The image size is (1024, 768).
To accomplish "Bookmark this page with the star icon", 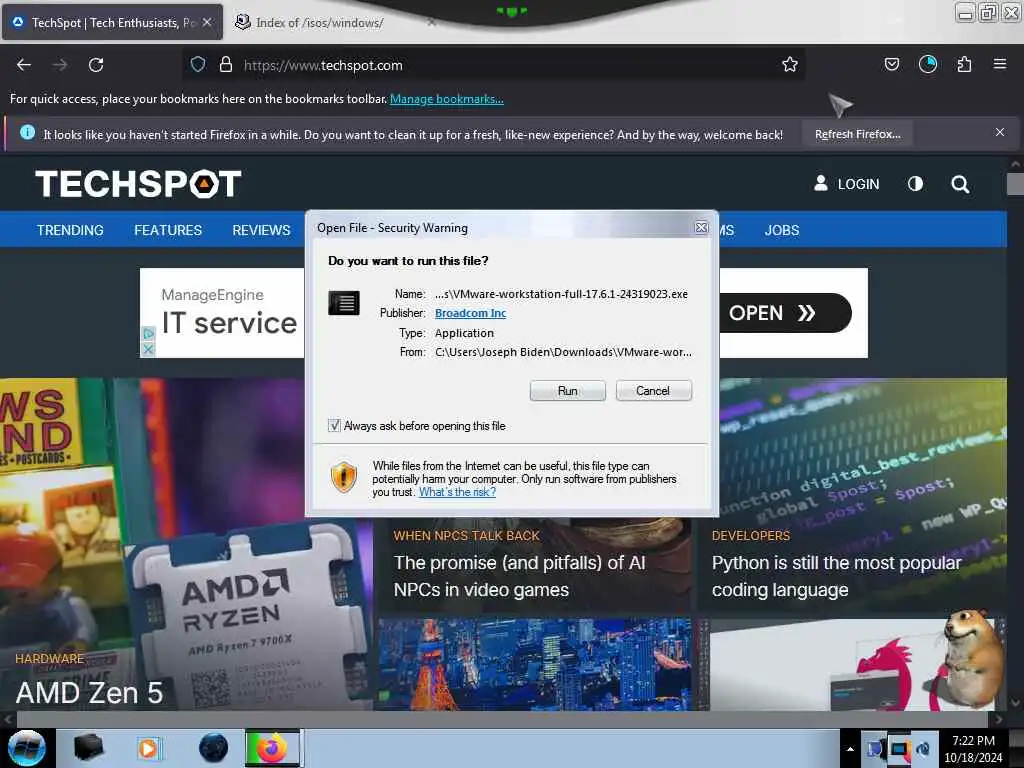I will [790, 64].
